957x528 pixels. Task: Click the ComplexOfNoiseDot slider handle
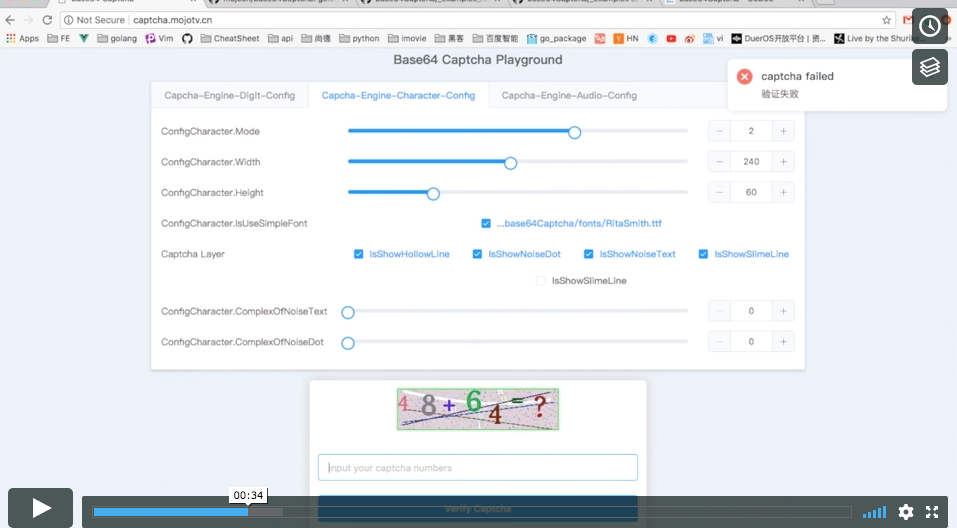pos(348,343)
